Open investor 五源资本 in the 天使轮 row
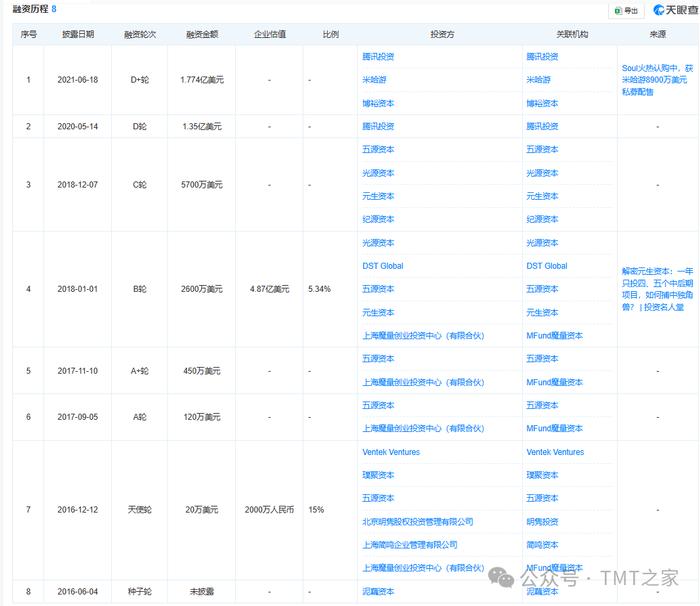Screen dimensions: 700x606 tap(378, 498)
